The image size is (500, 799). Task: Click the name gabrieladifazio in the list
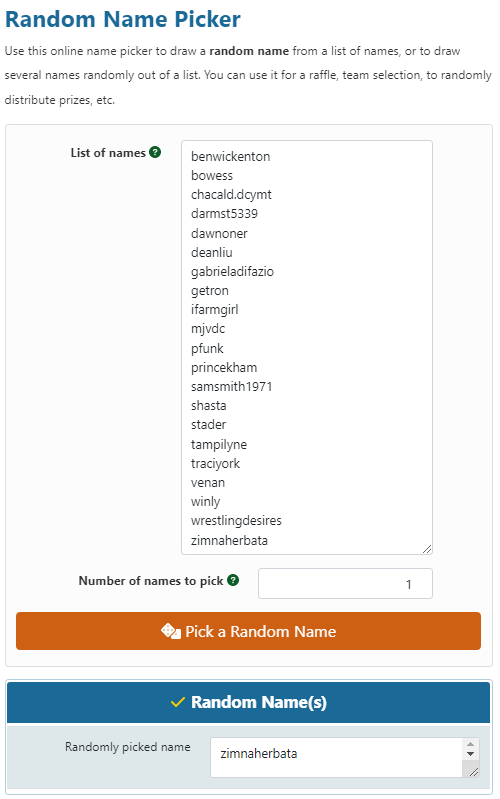tap(232, 272)
